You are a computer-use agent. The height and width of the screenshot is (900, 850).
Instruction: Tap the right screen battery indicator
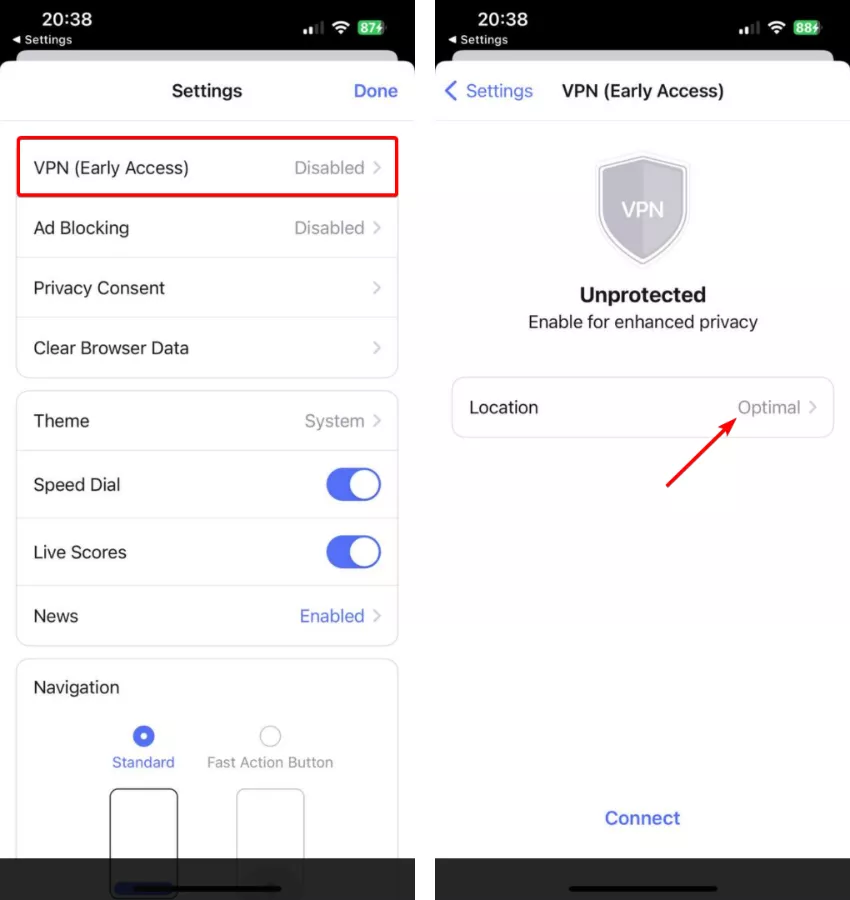coord(806,28)
